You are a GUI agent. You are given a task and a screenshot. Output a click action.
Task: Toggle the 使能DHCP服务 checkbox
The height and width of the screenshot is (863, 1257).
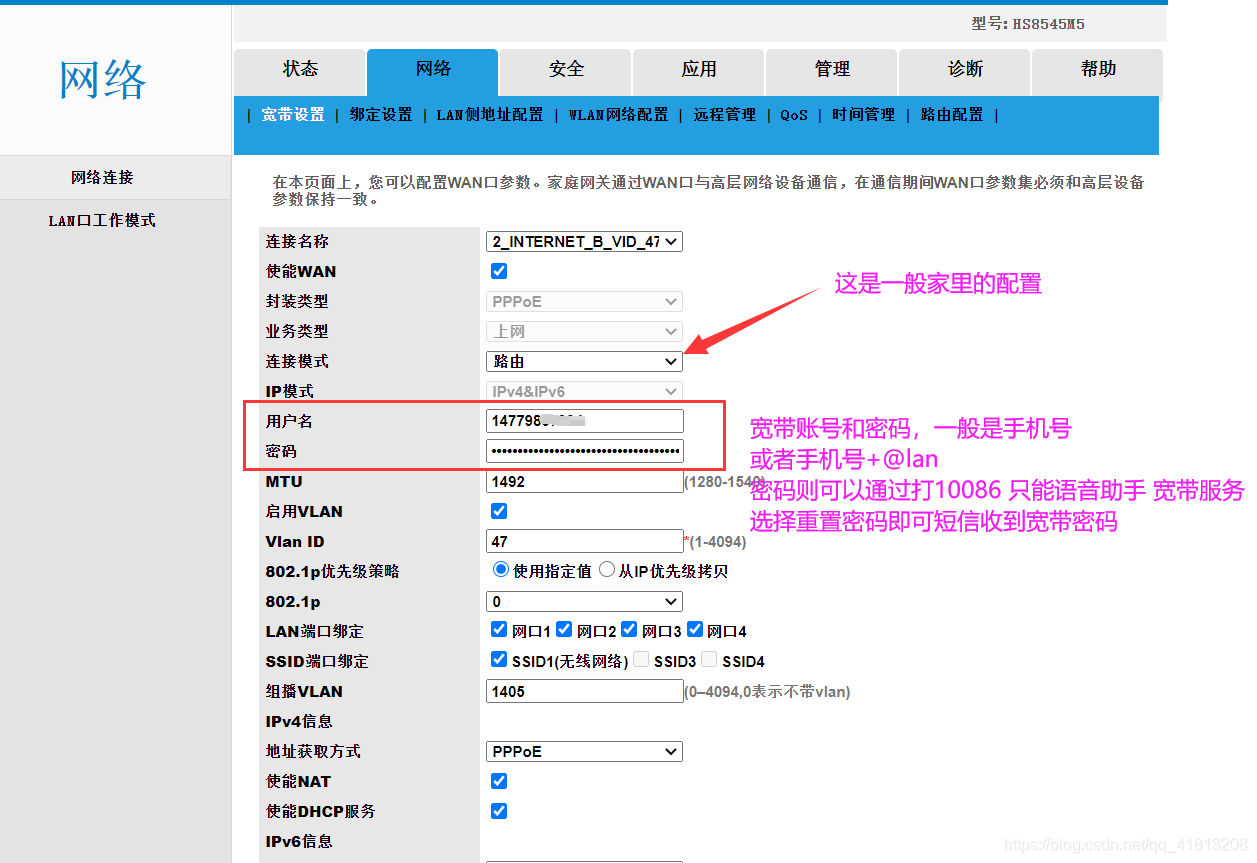pos(499,811)
